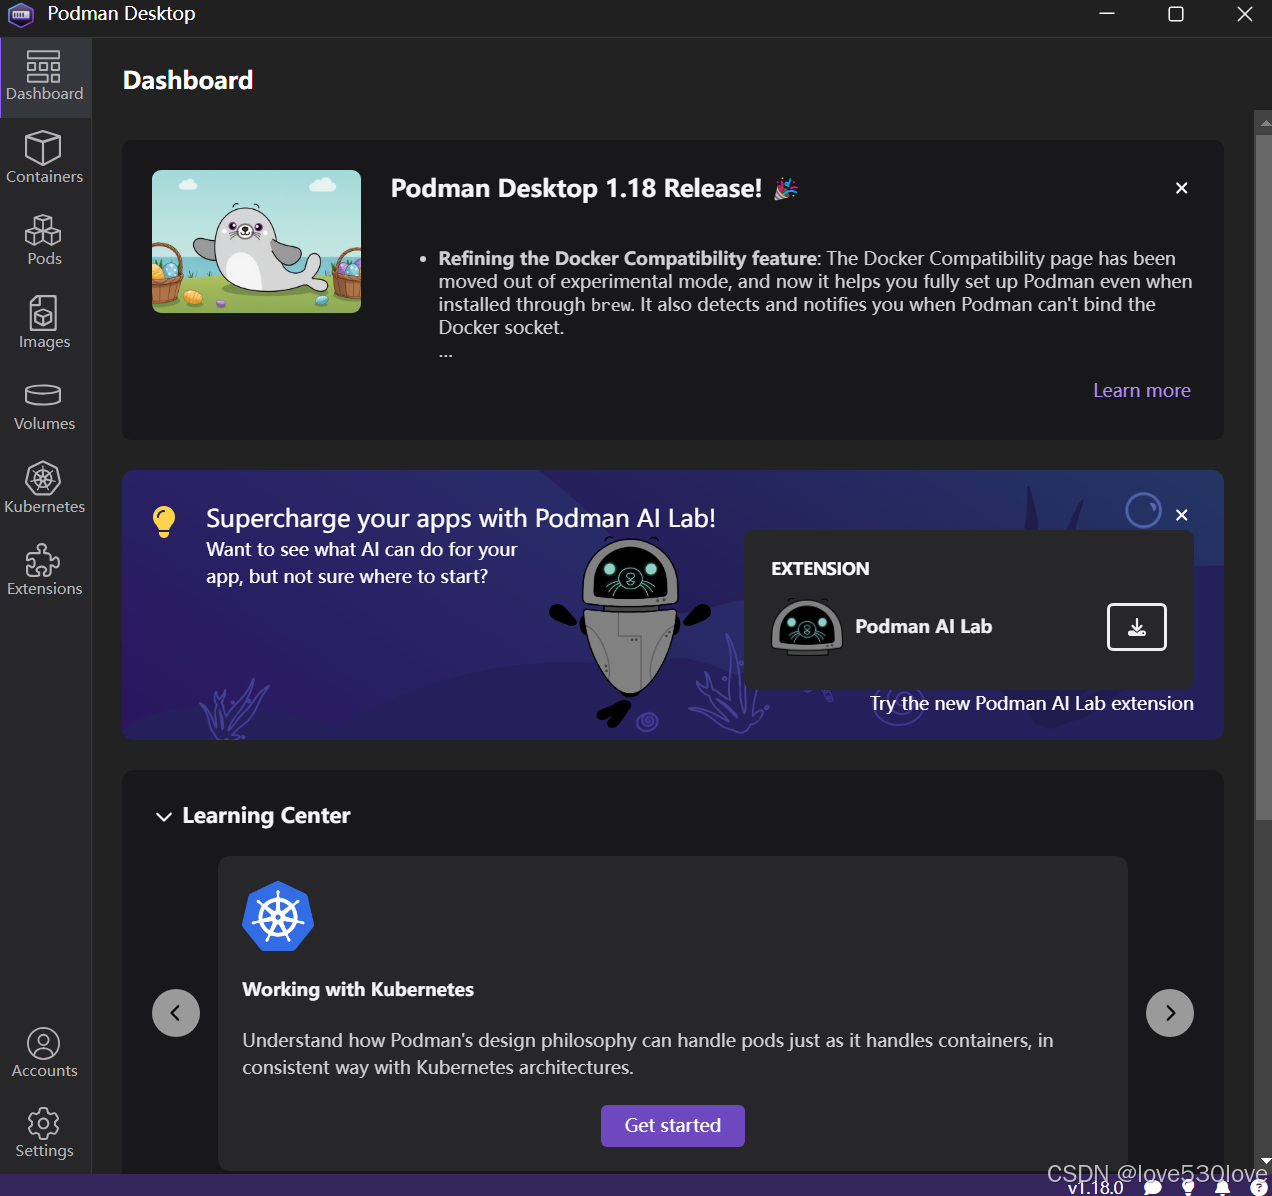Image resolution: width=1272 pixels, height=1196 pixels.
Task: Click the release seal thumbnail image
Action: coord(257,241)
